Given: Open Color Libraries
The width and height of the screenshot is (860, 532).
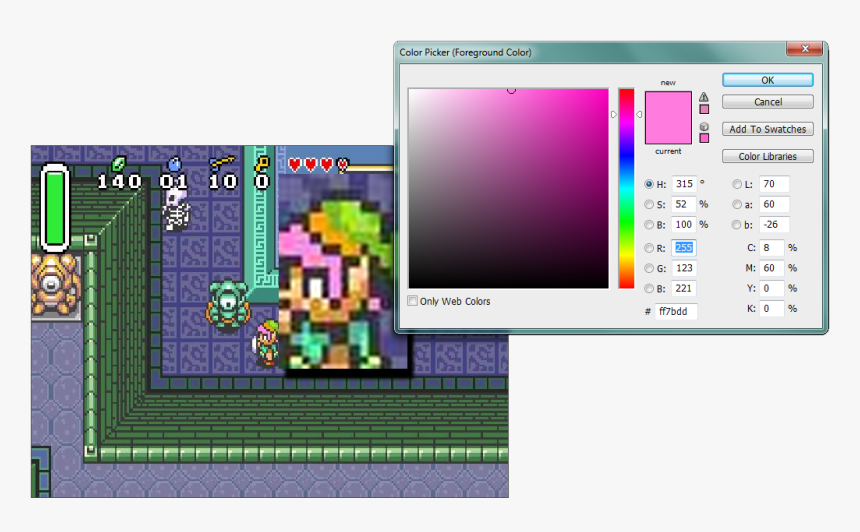Looking at the screenshot, I should click(x=767, y=156).
